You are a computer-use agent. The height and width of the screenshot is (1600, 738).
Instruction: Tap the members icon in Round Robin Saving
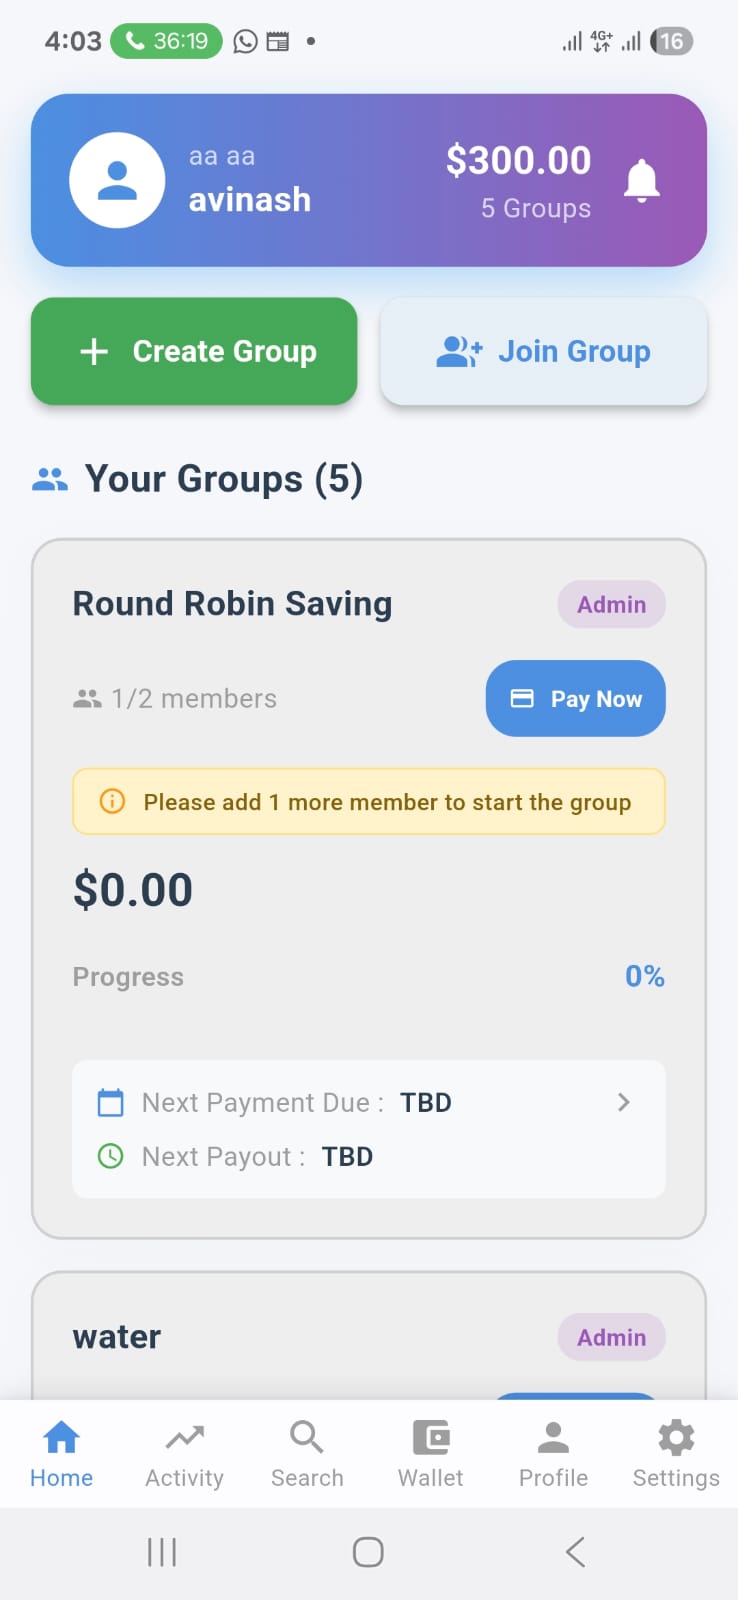click(88, 699)
